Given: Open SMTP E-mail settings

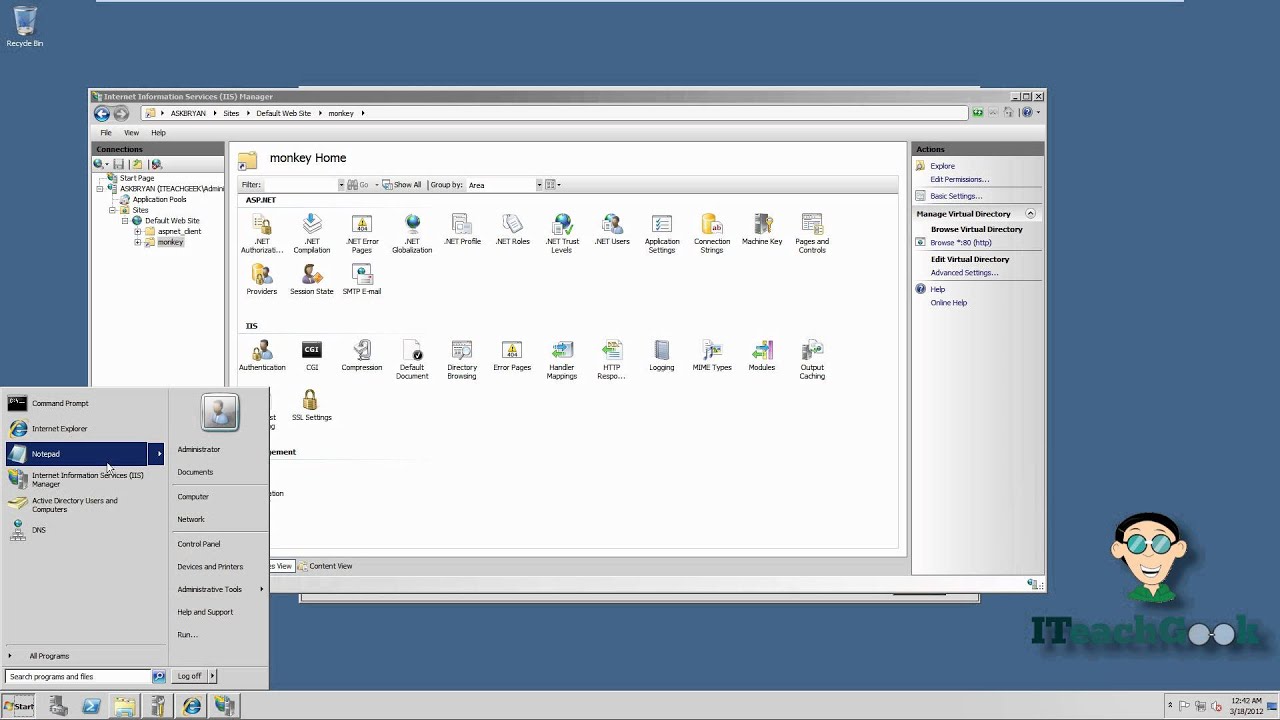Looking at the screenshot, I should click(362, 279).
